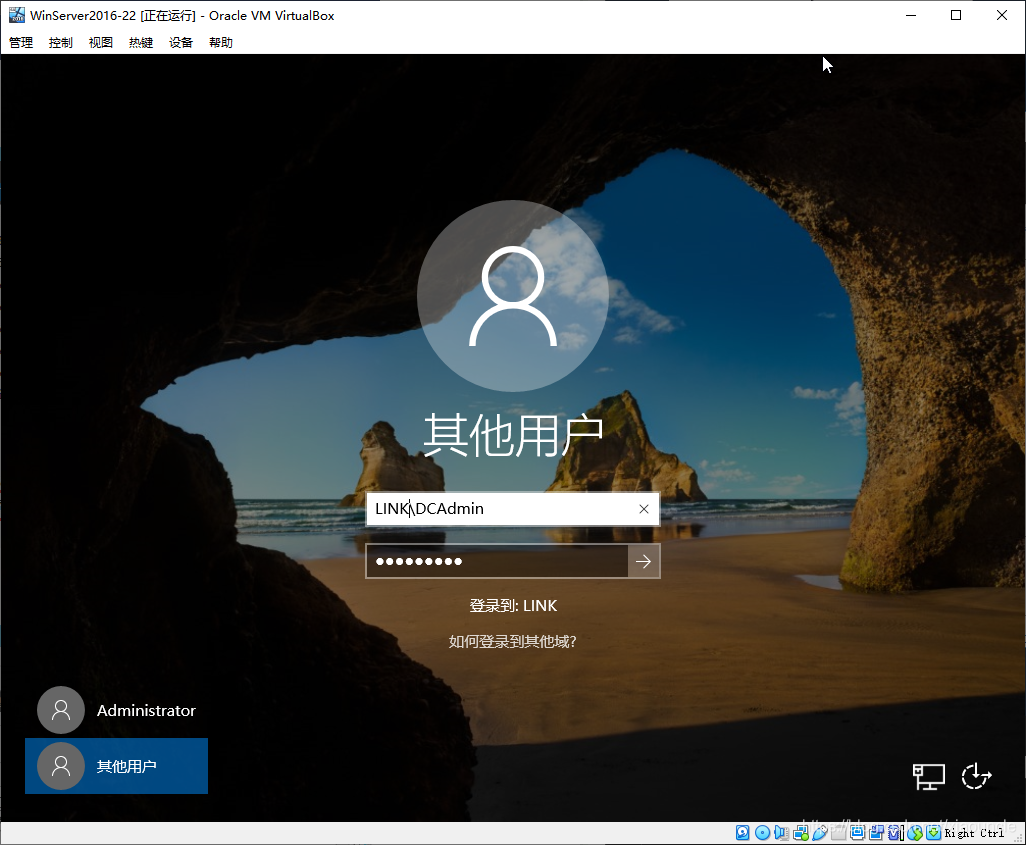Open the Ease of Access icon
This screenshot has height=845, width=1026.
point(976,777)
